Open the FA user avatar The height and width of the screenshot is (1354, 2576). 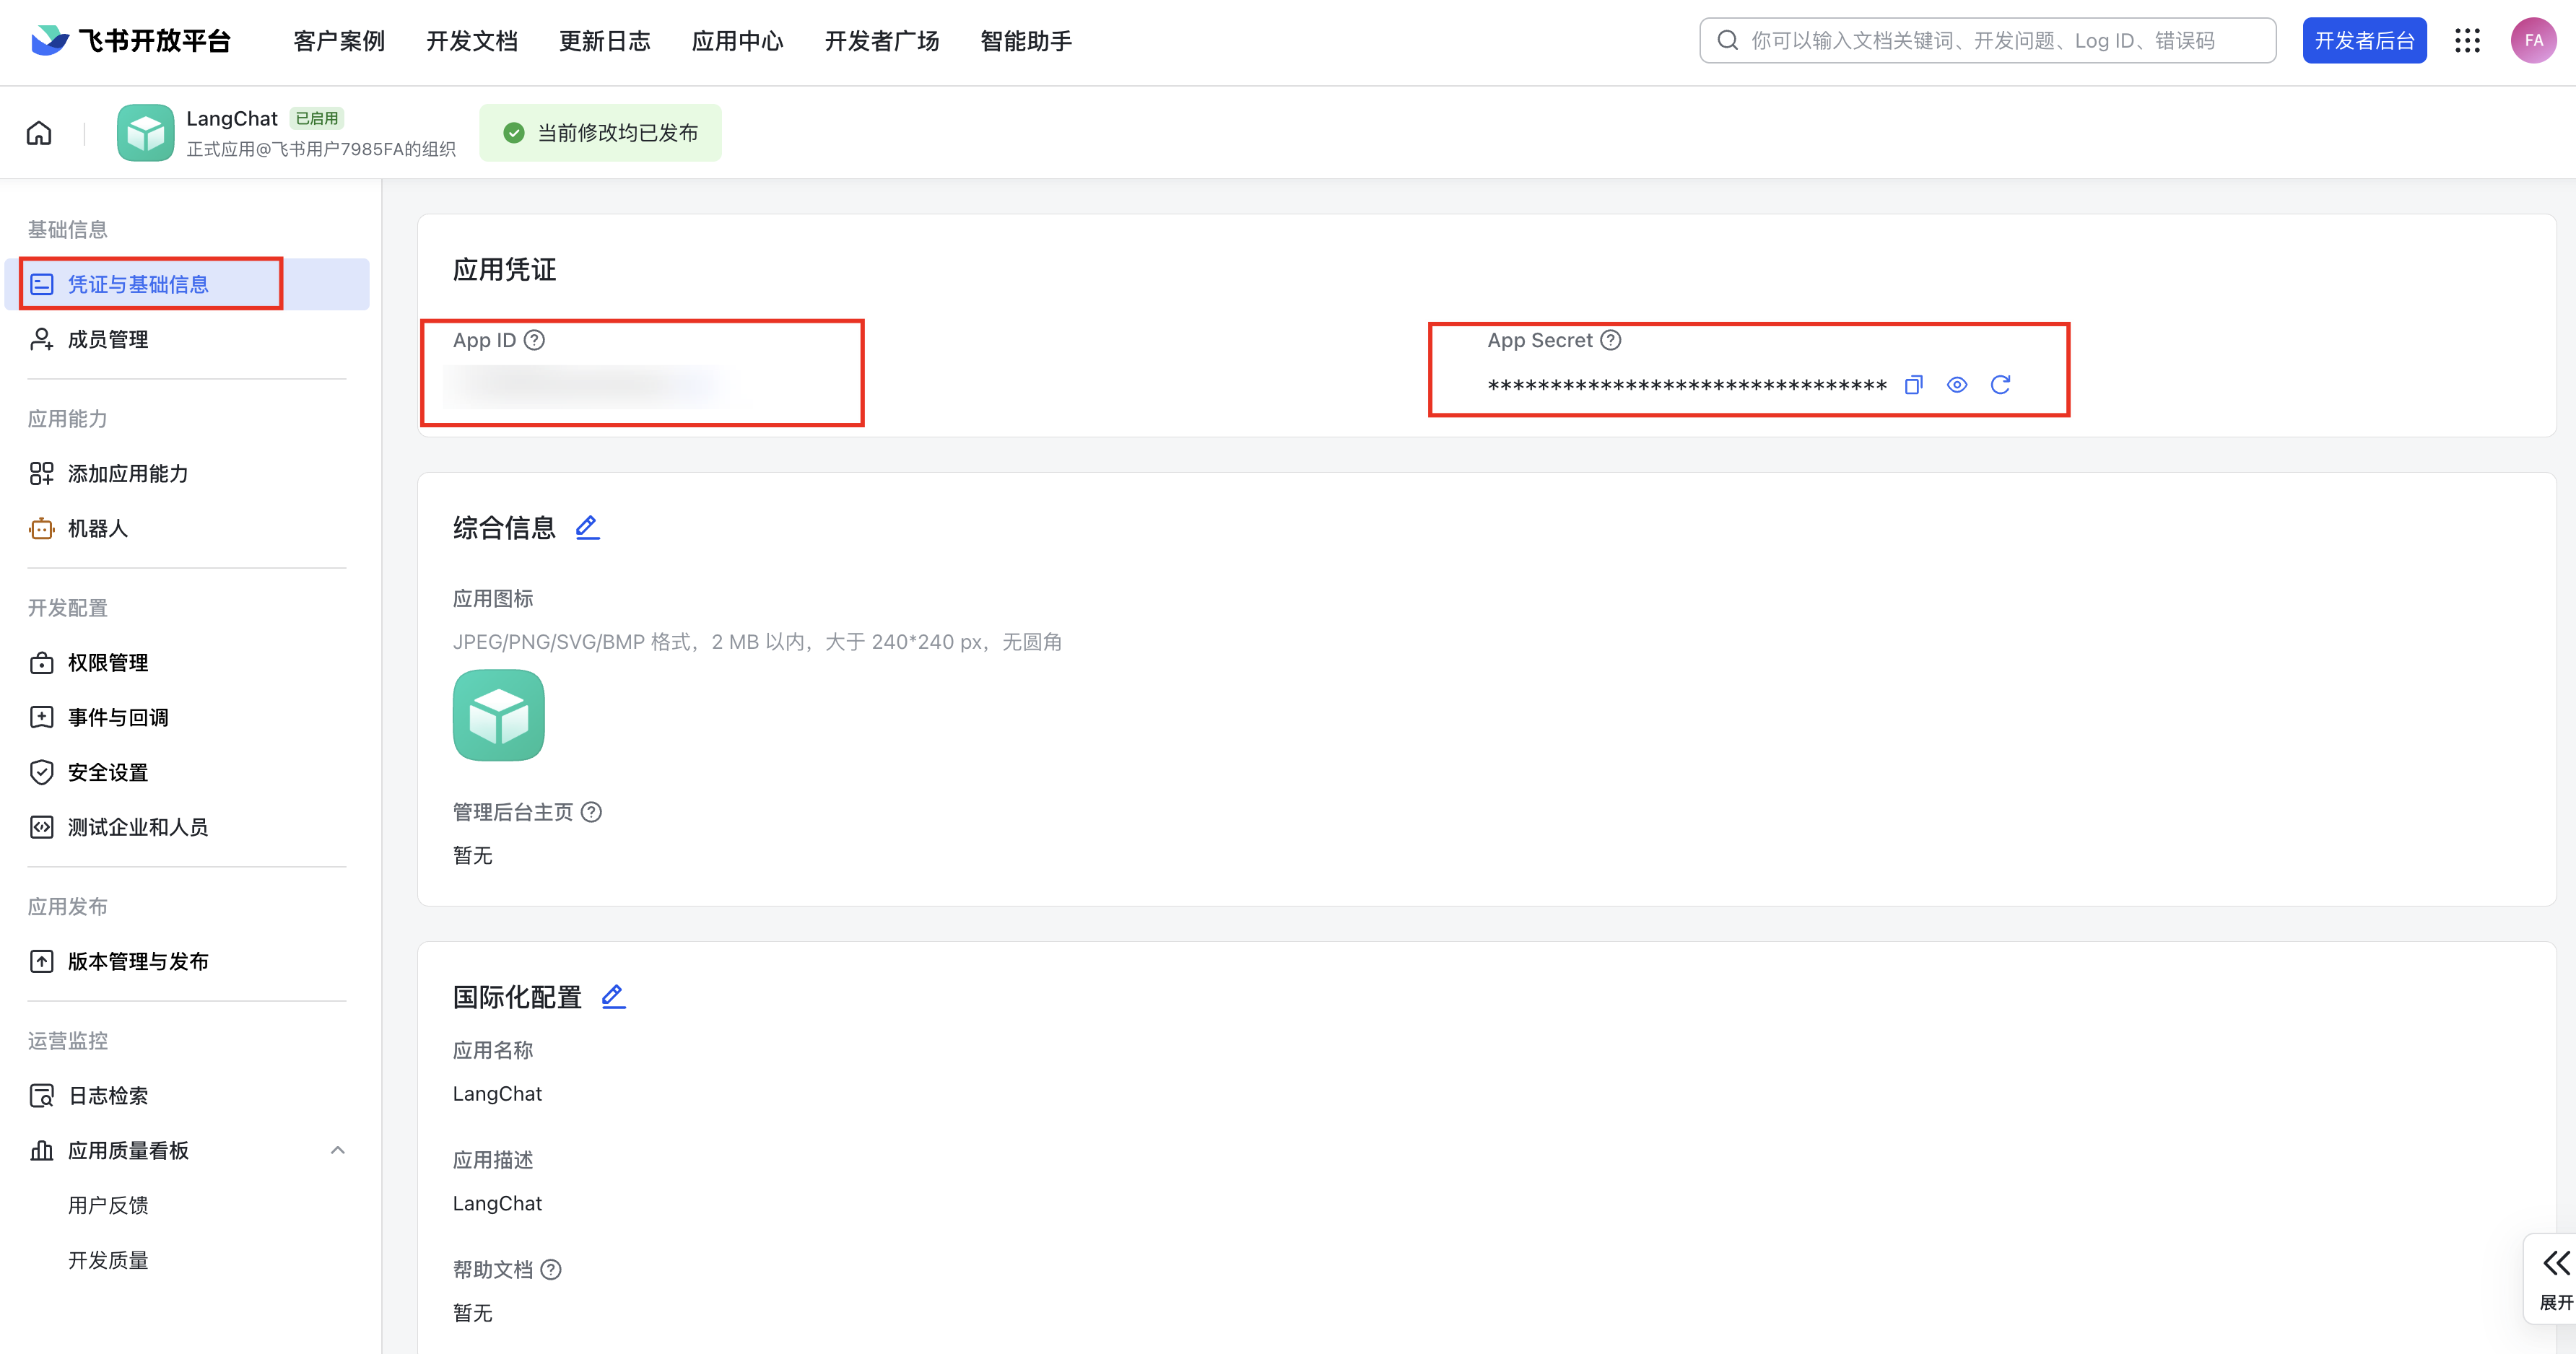pyautogui.click(x=2533, y=41)
